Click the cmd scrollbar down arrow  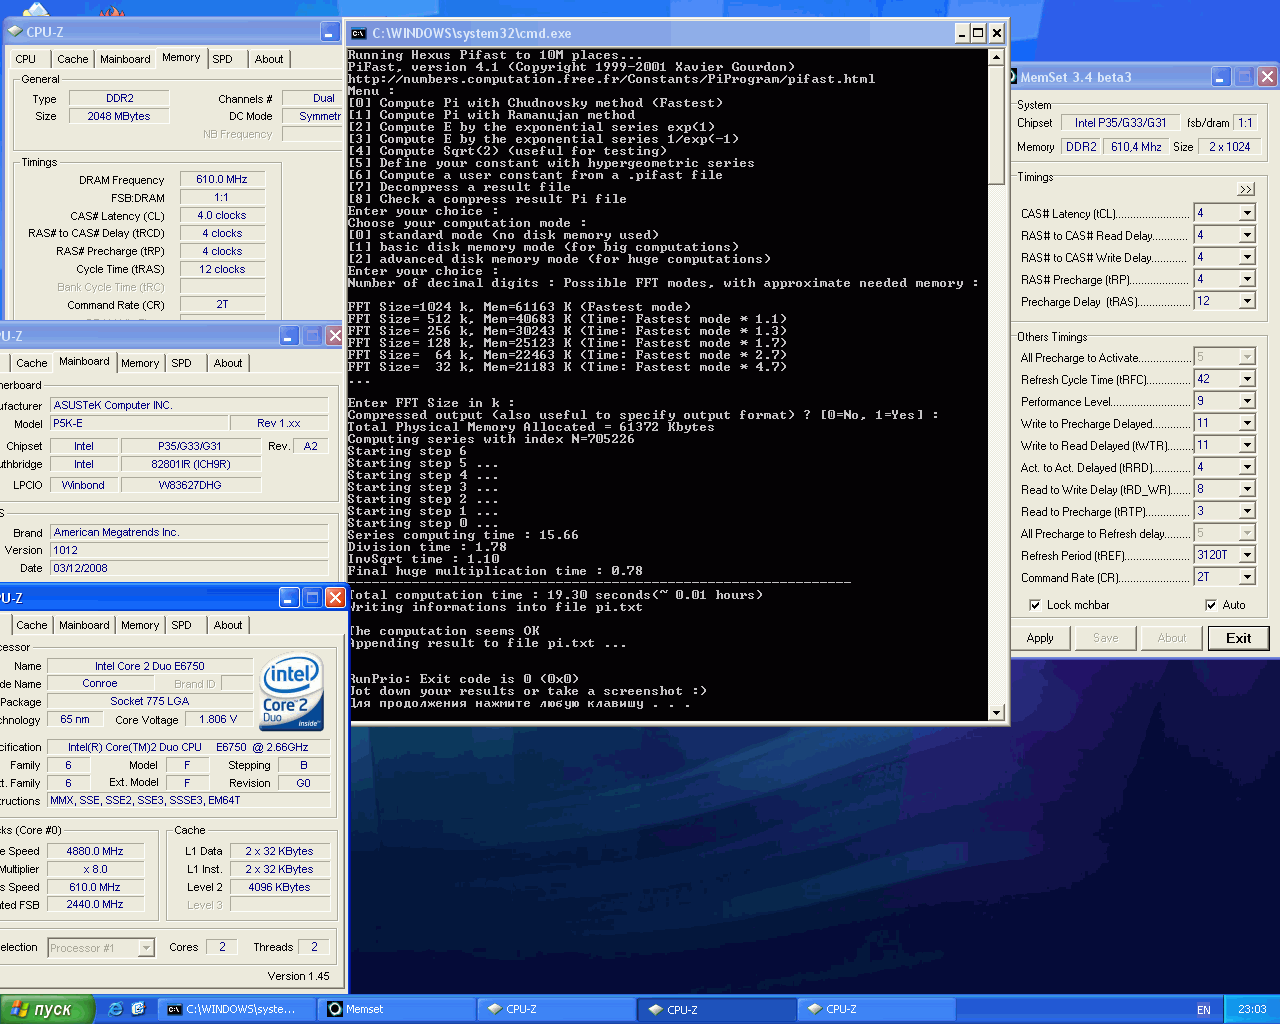pyautogui.click(x=996, y=712)
